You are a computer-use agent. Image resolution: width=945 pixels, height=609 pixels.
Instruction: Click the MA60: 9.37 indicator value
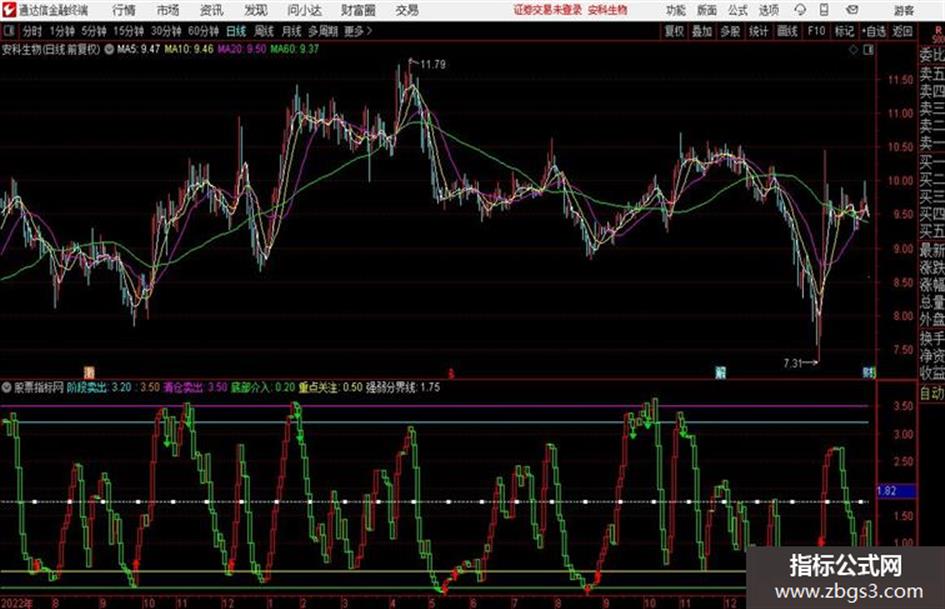click(295, 49)
